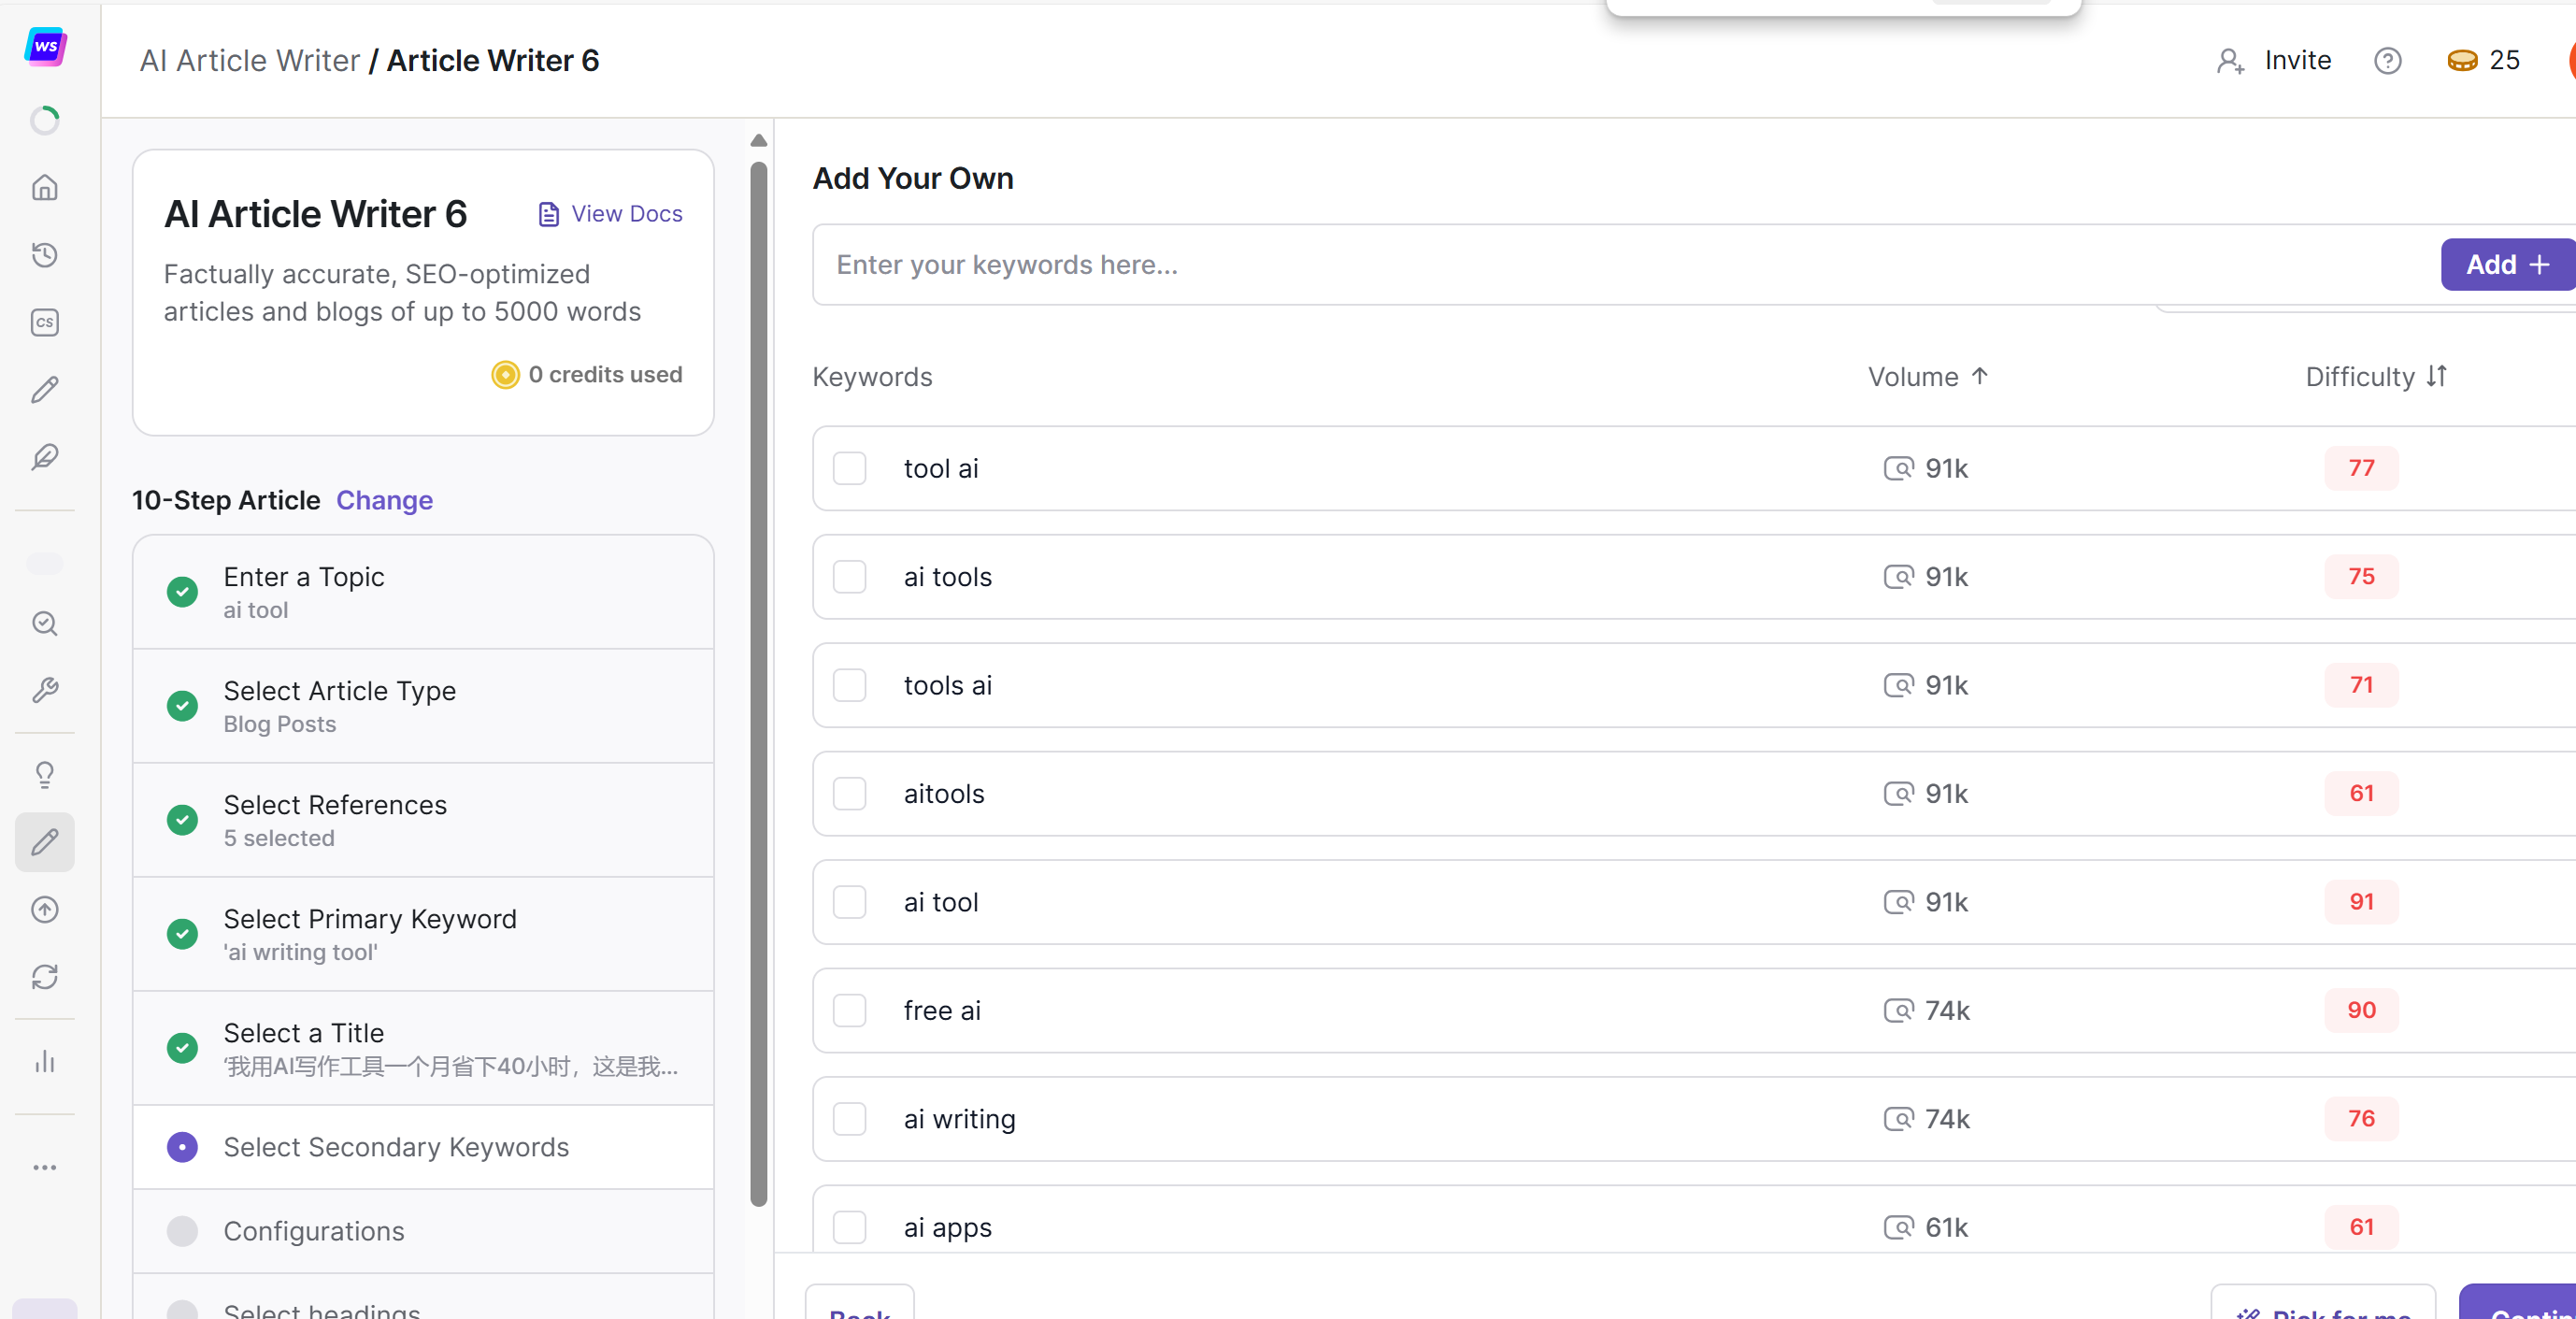2576x1319 pixels.
Task: Select the 'aitools' keyword checkbox
Action: tap(849, 793)
